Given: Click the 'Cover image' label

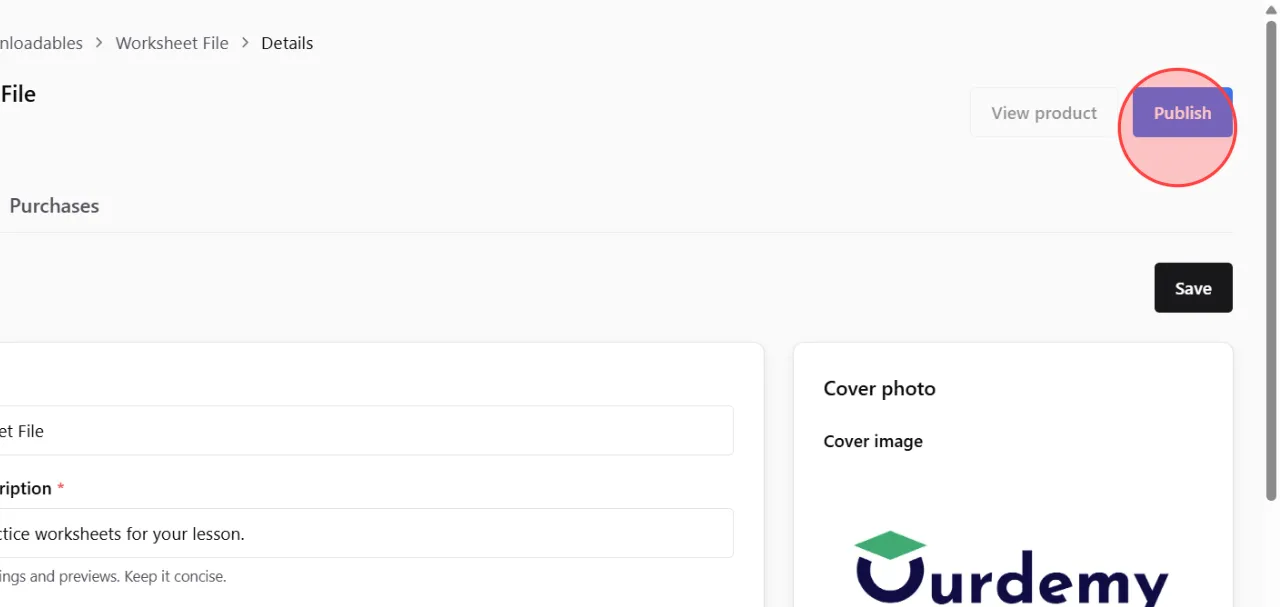Looking at the screenshot, I should click(x=873, y=441).
